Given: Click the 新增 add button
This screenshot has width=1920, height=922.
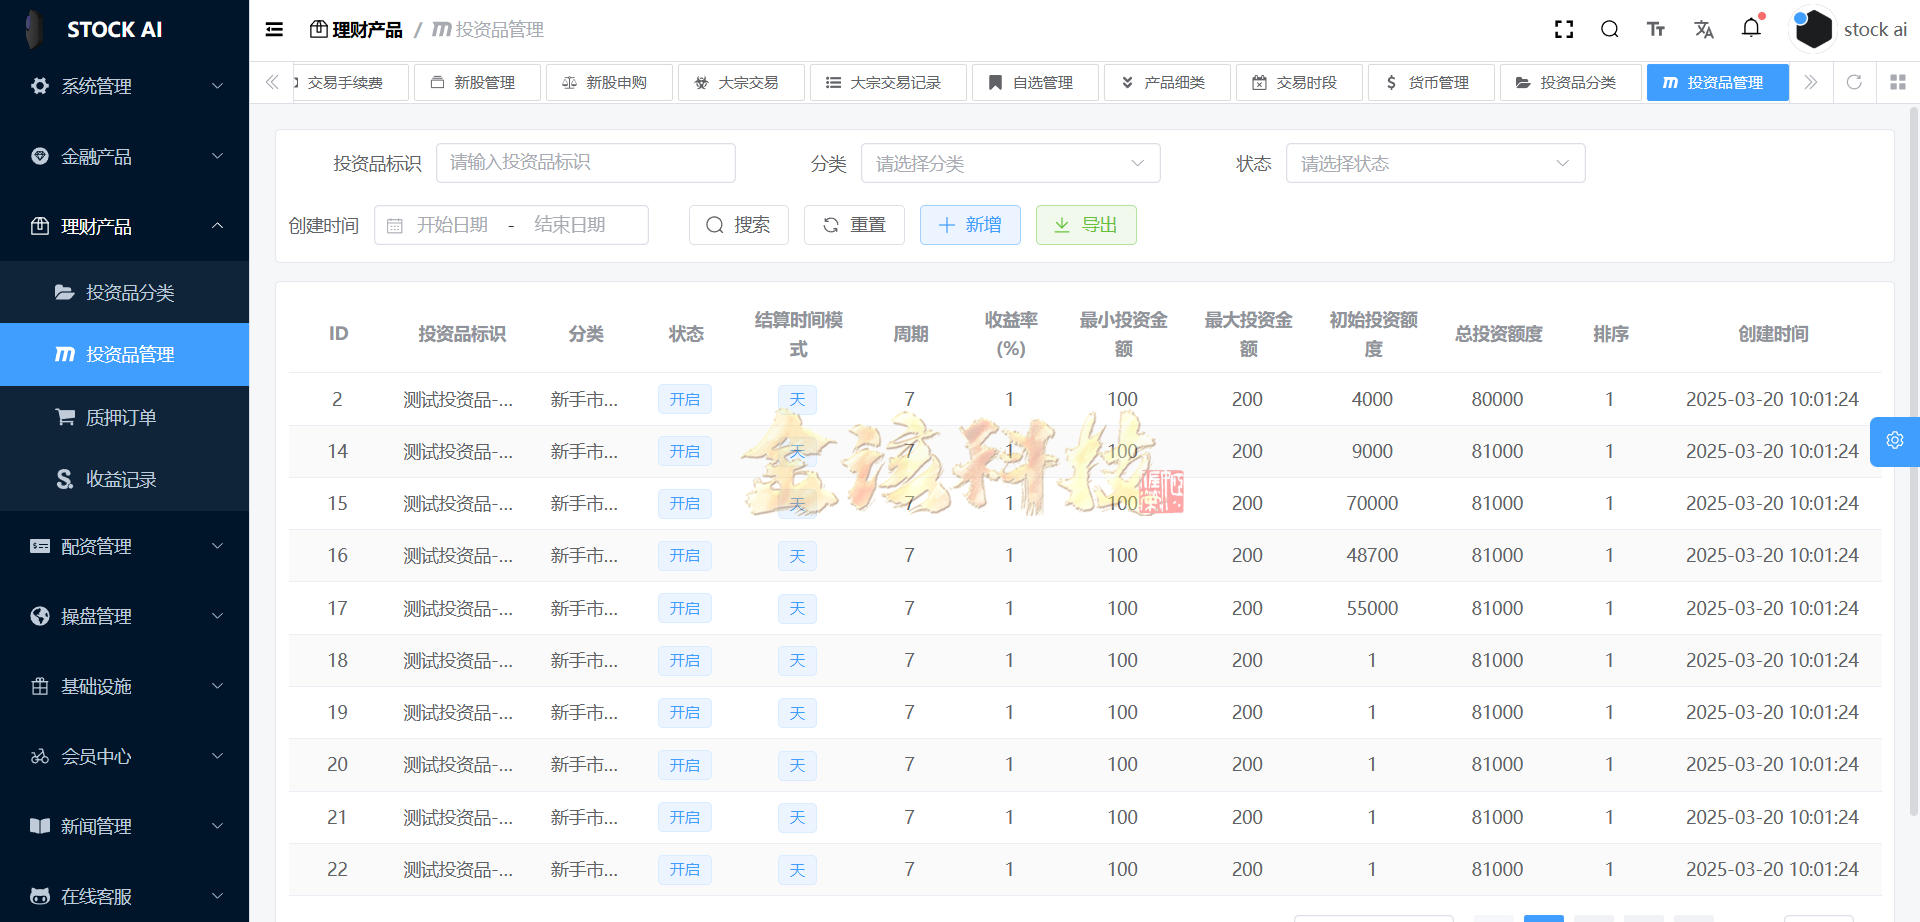Looking at the screenshot, I should pos(969,225).
